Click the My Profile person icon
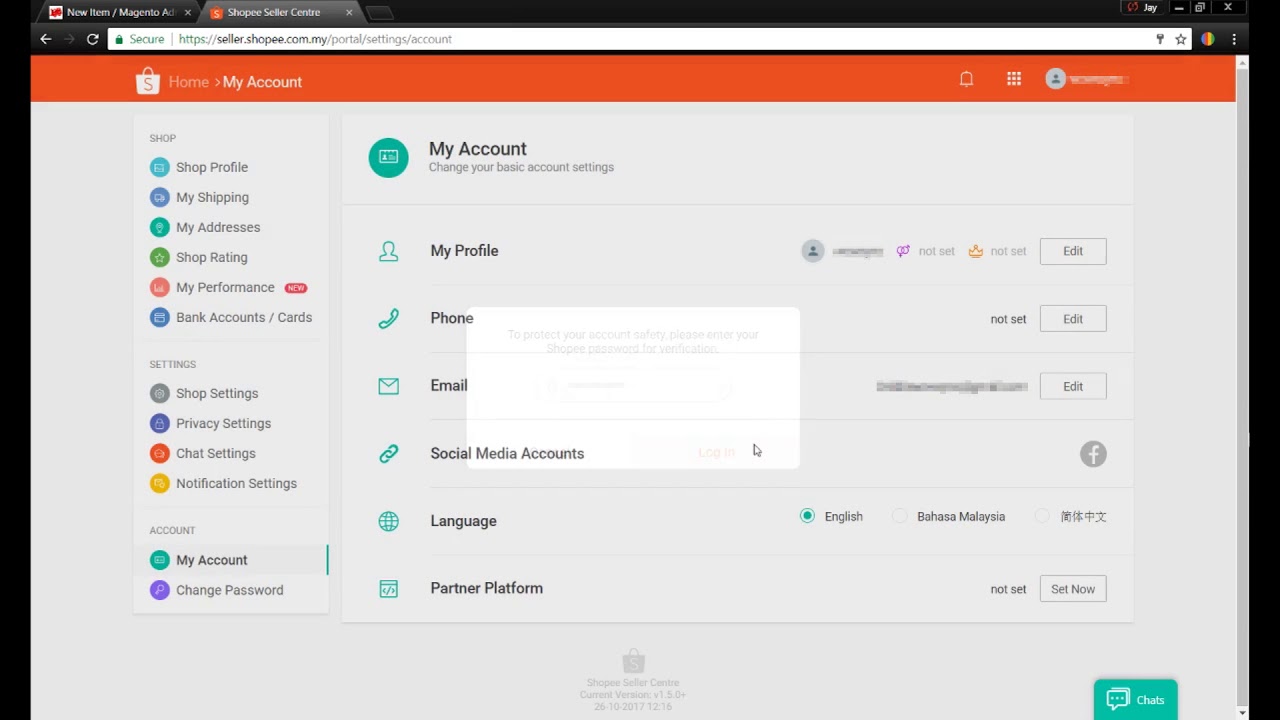The width and height of the screenshot is (1280, 720). tap(388, 251)
